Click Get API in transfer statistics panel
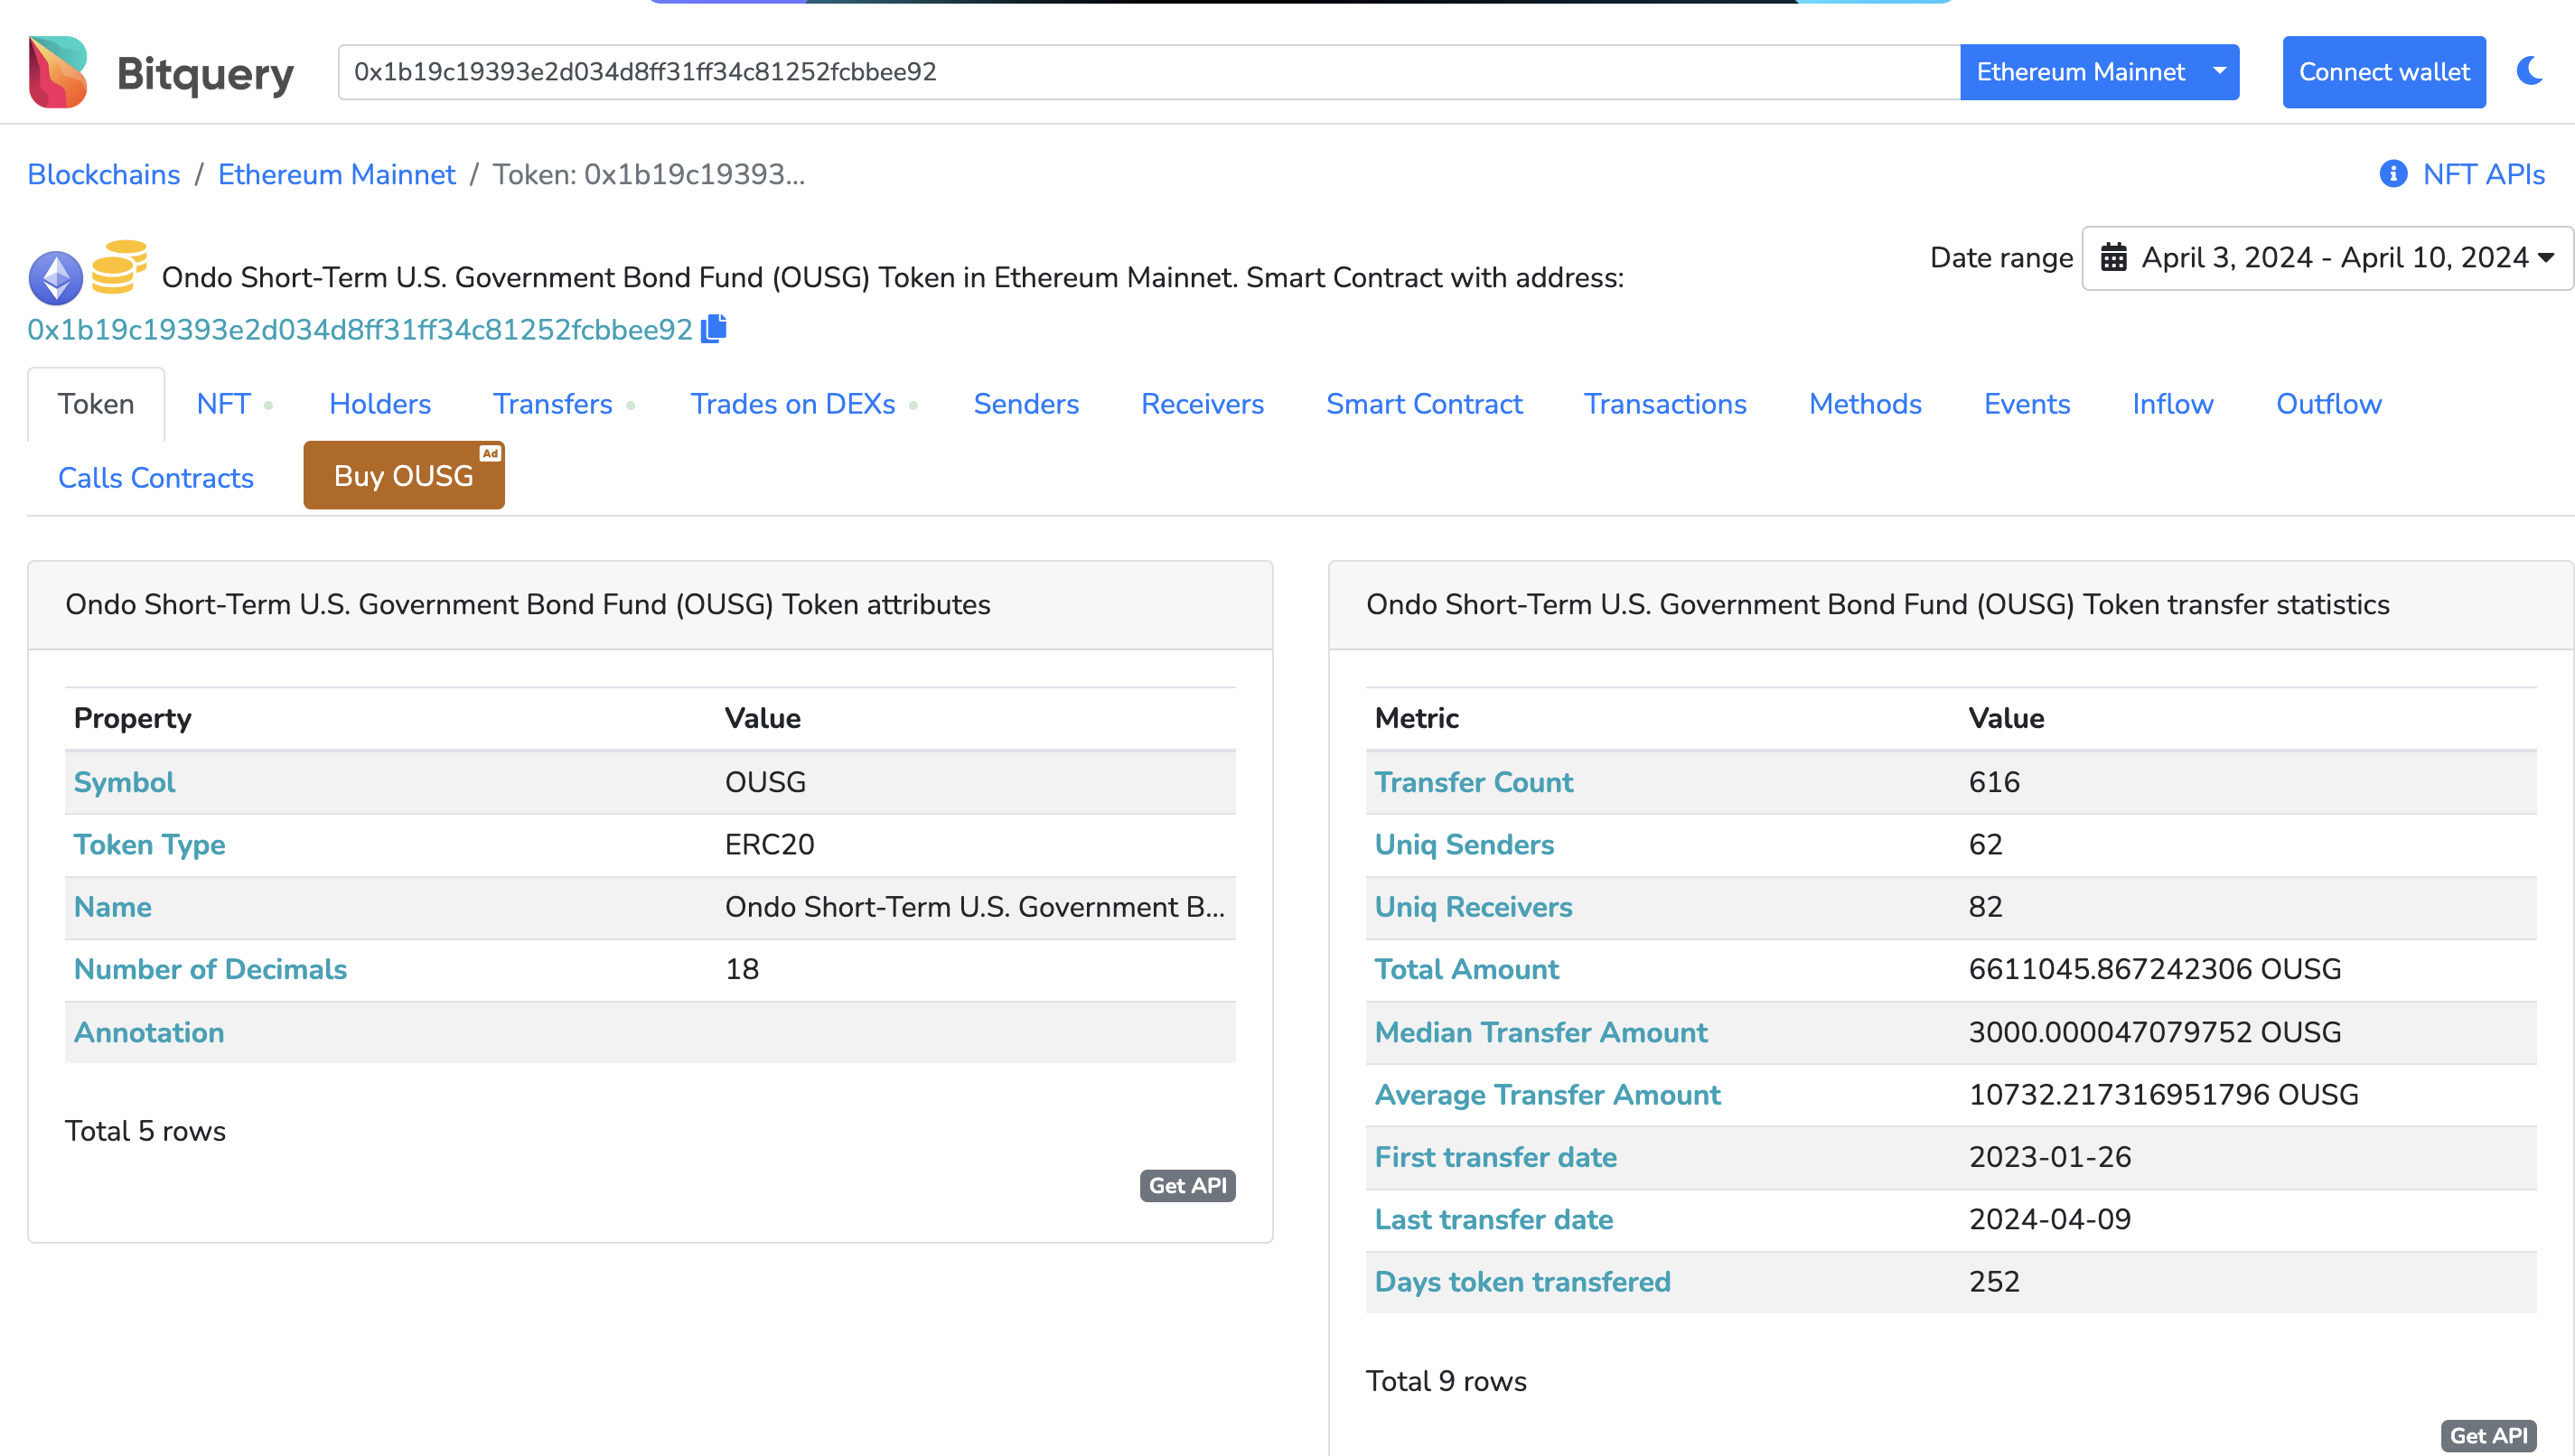The image size is (2575, 1456). (x=2488, y=1435)
